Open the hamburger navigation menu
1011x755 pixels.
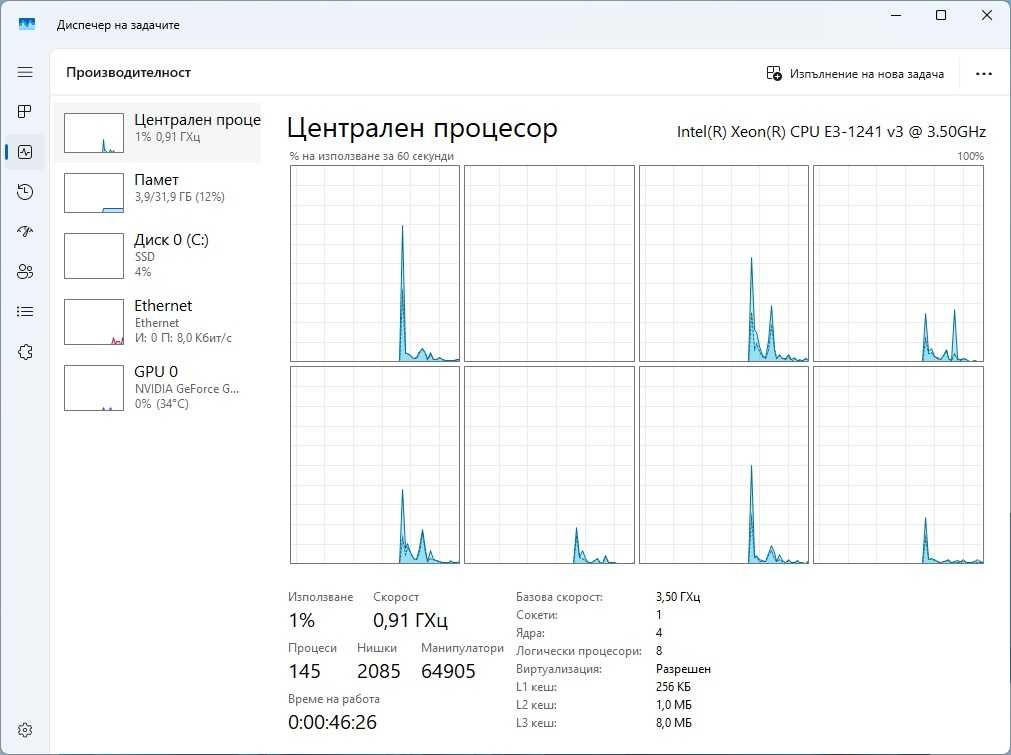click(x=25, y=72)
